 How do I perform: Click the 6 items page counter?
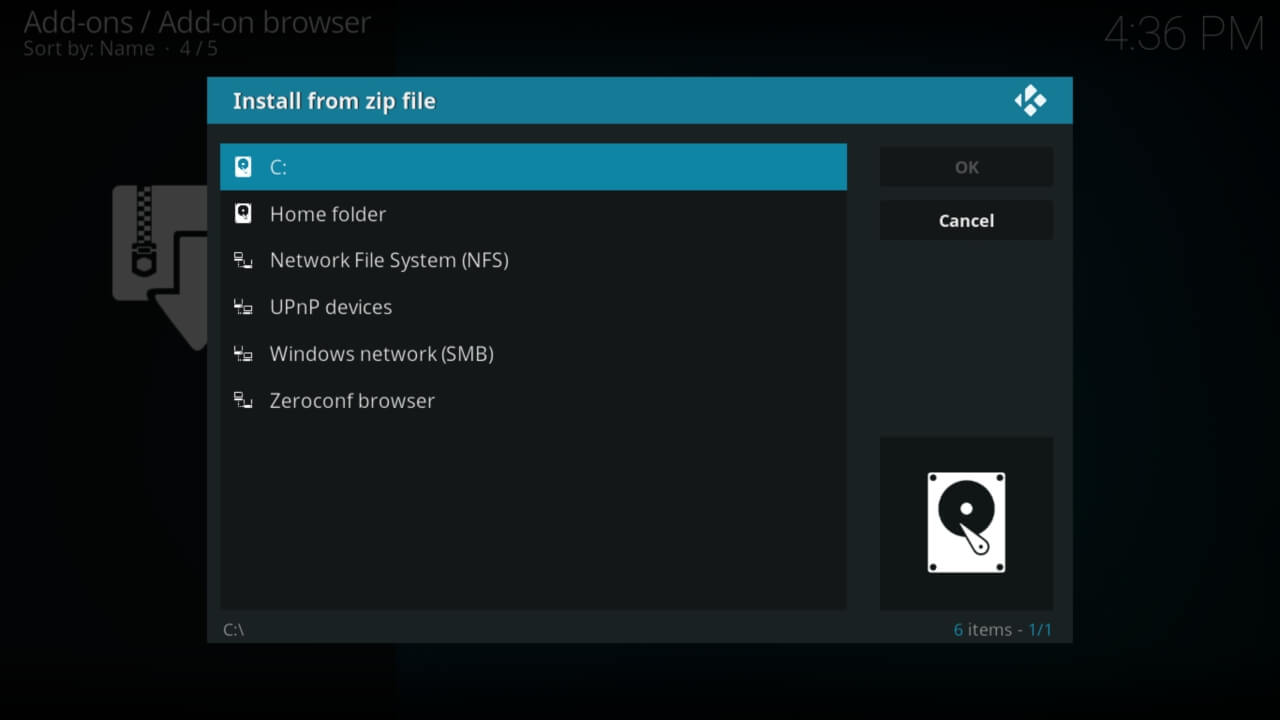pos(1002,630)
